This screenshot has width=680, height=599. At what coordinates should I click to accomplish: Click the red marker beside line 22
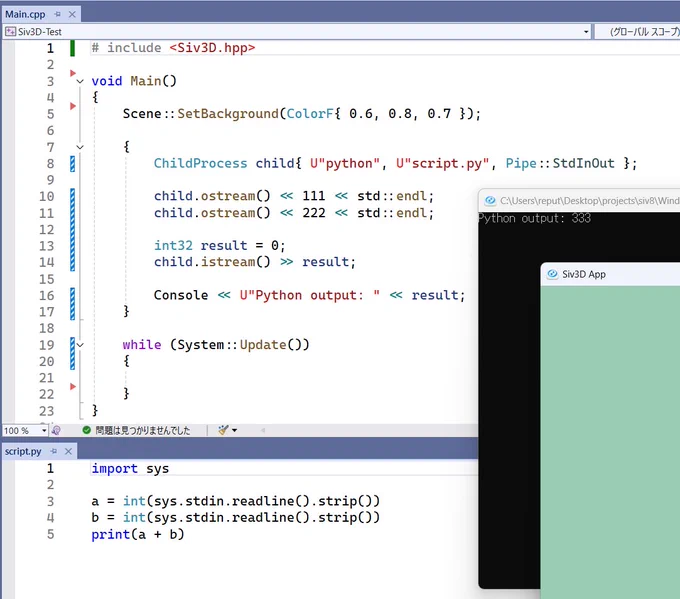(73, 386)
